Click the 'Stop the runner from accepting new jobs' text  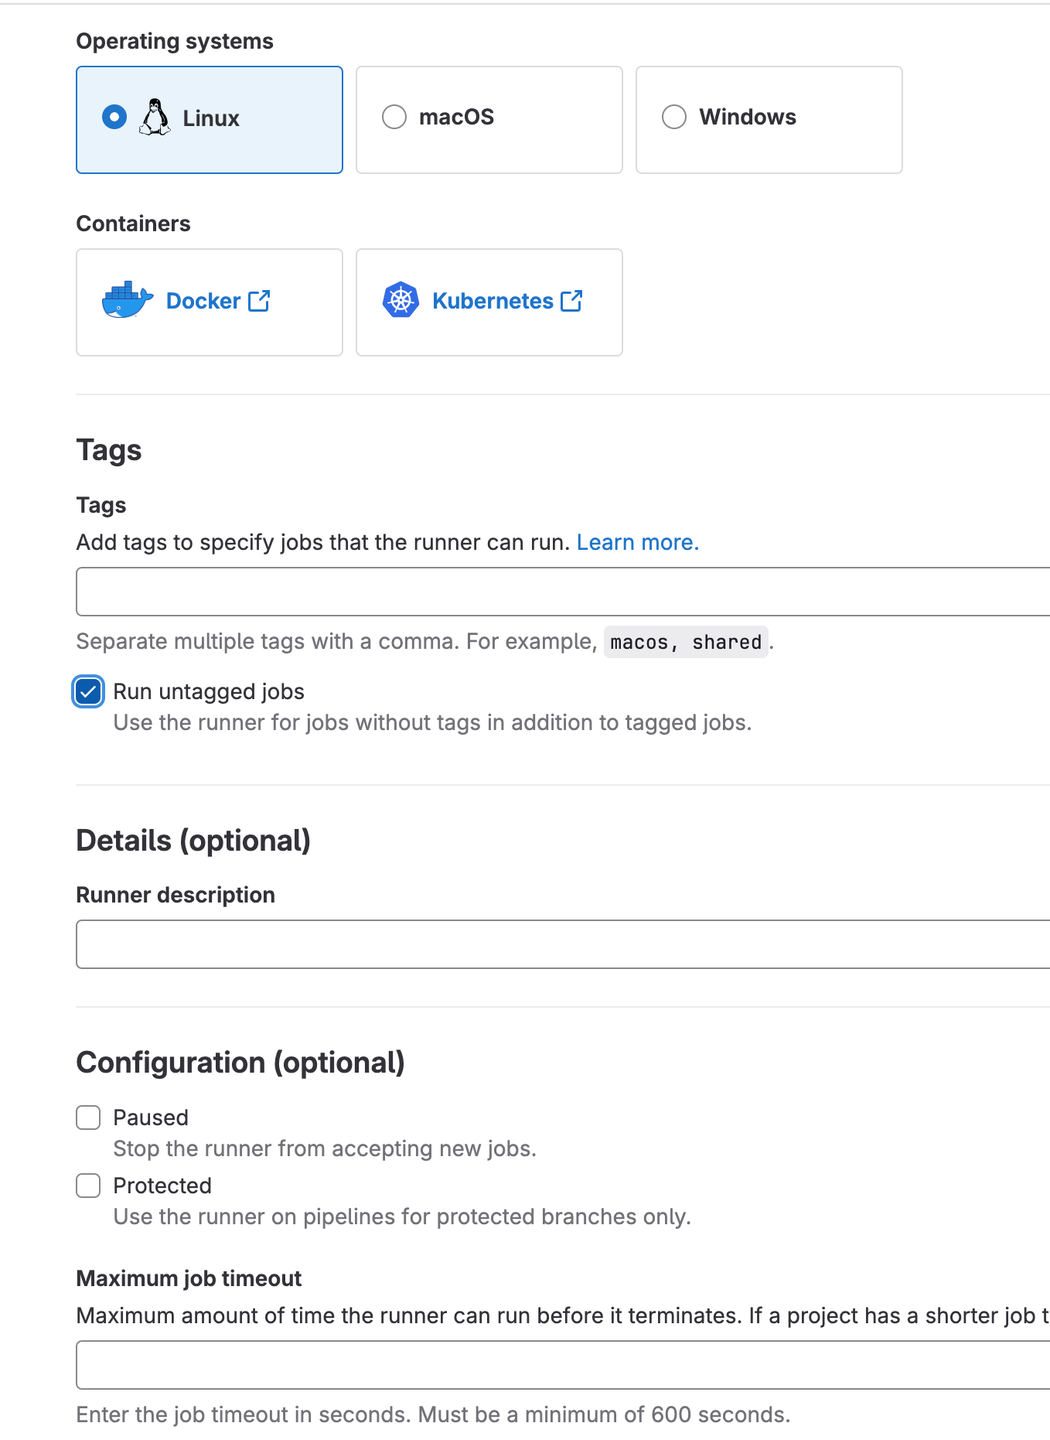[325, 1149]
